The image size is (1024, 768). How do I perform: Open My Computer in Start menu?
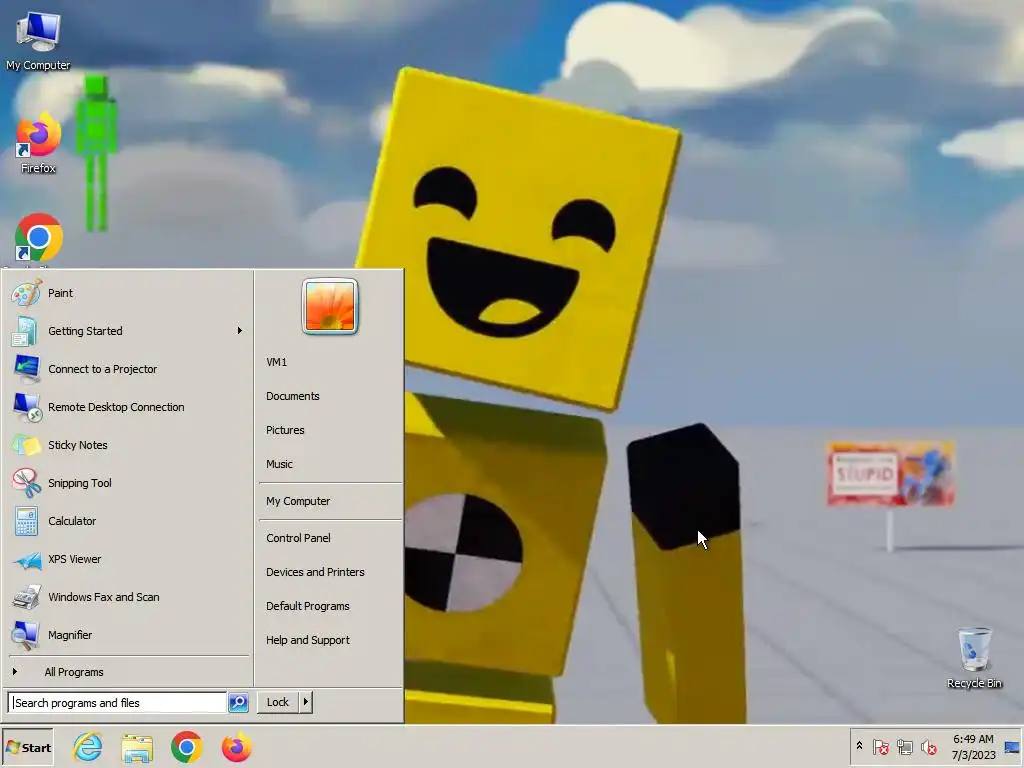pyautogui.click(x=298, y=501)
